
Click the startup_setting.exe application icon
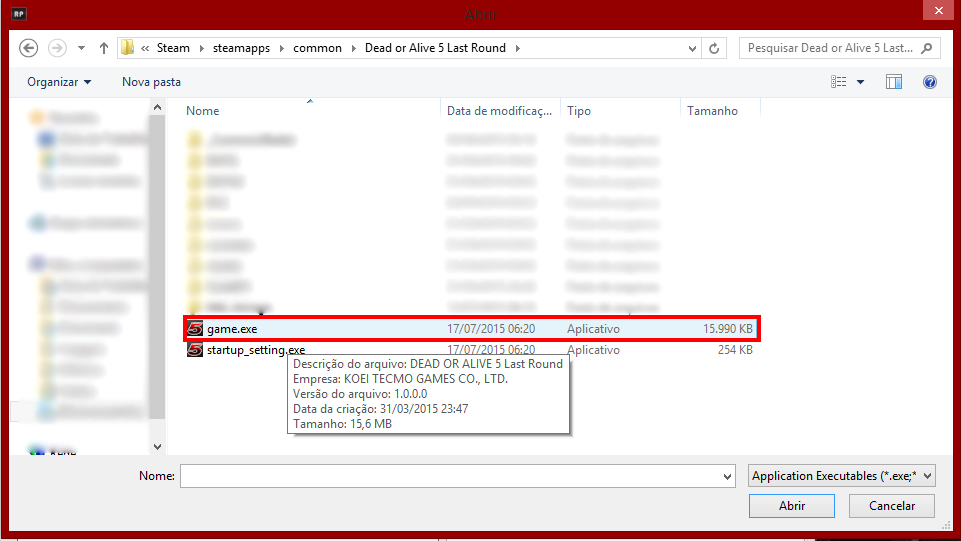[195, 349]
